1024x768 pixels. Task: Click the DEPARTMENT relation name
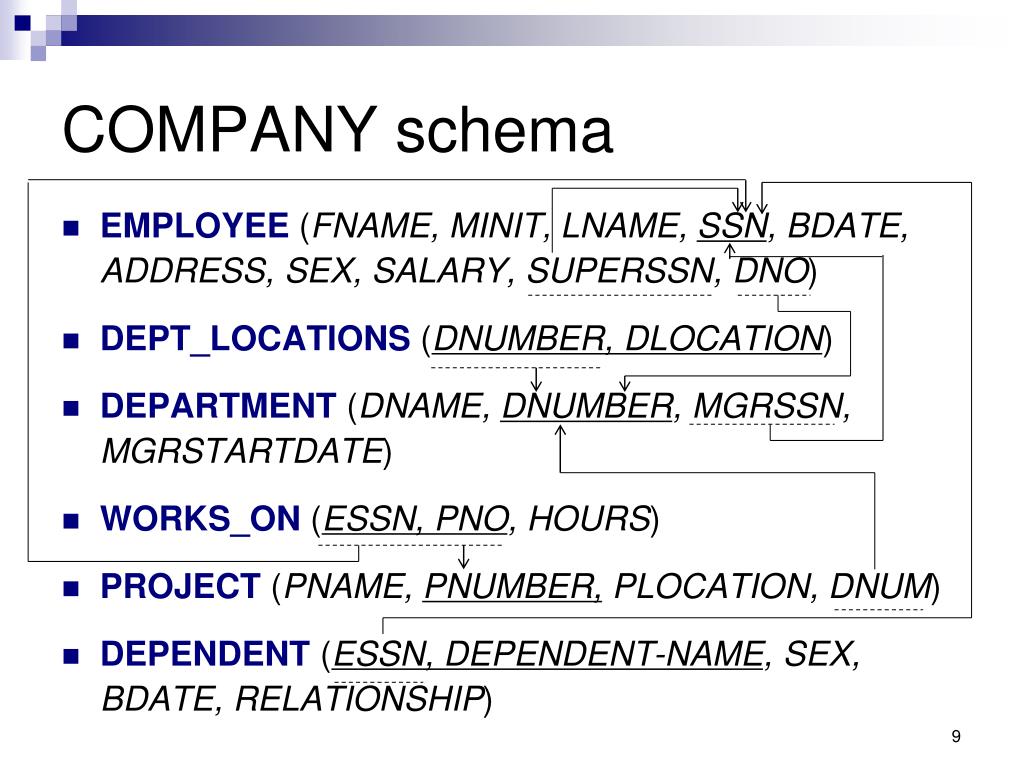pyautogui.click(x=218, y=406)
